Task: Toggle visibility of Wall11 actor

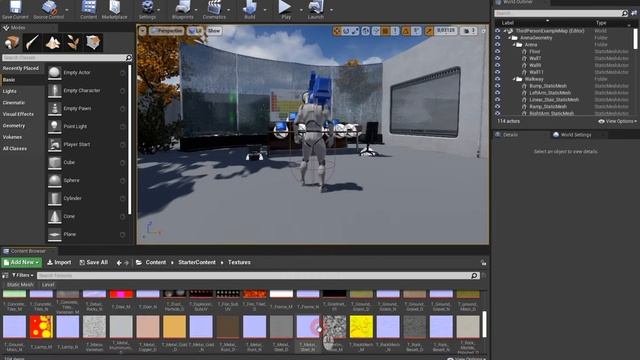Action: point(498,72)
